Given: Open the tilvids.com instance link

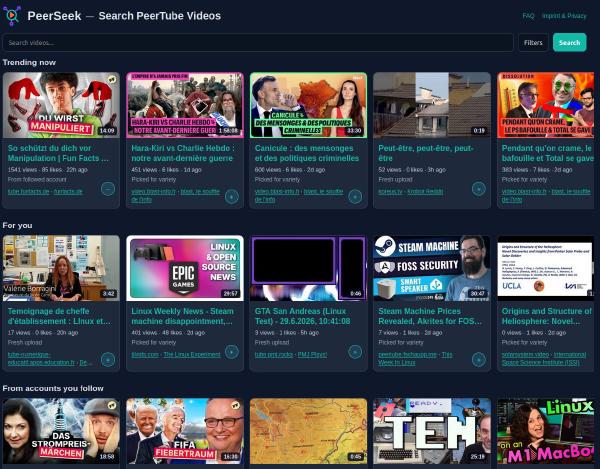Looking at the screenshot, I should [145, 355].
